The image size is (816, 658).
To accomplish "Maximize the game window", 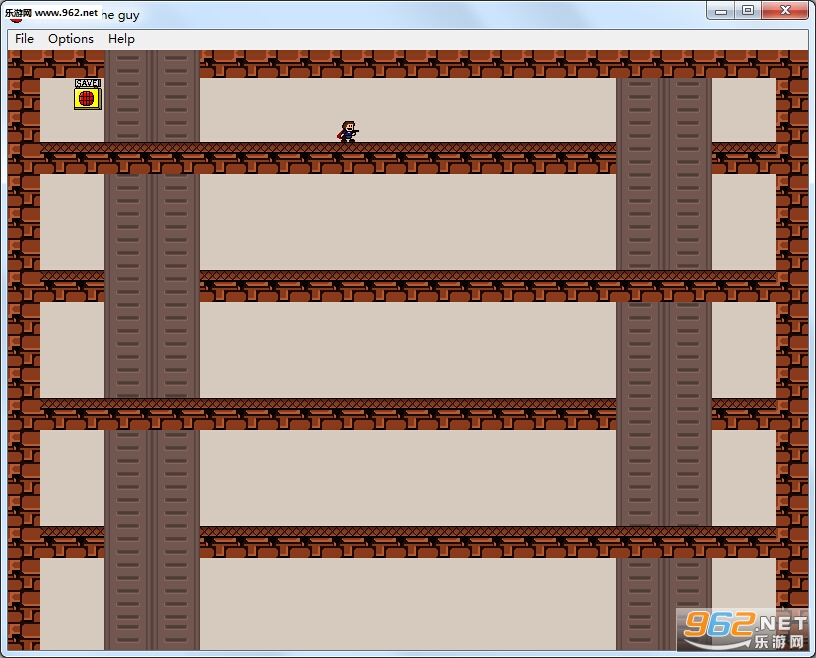I will tap(748, 11).
